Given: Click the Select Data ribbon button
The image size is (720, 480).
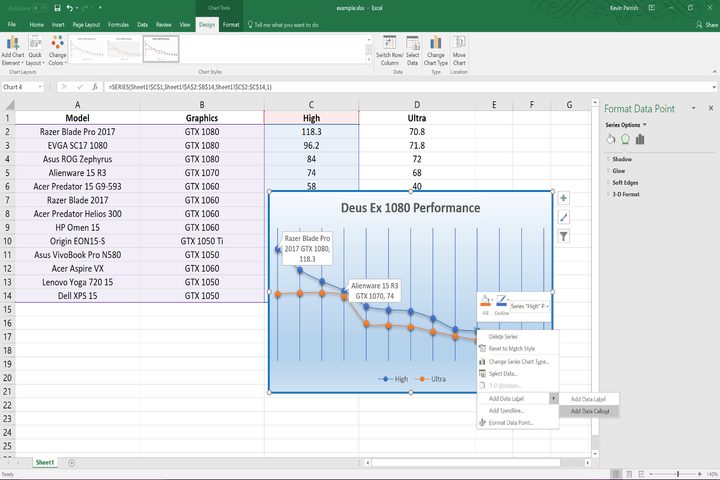Looking at the screenshot, I should pos(412,51).
